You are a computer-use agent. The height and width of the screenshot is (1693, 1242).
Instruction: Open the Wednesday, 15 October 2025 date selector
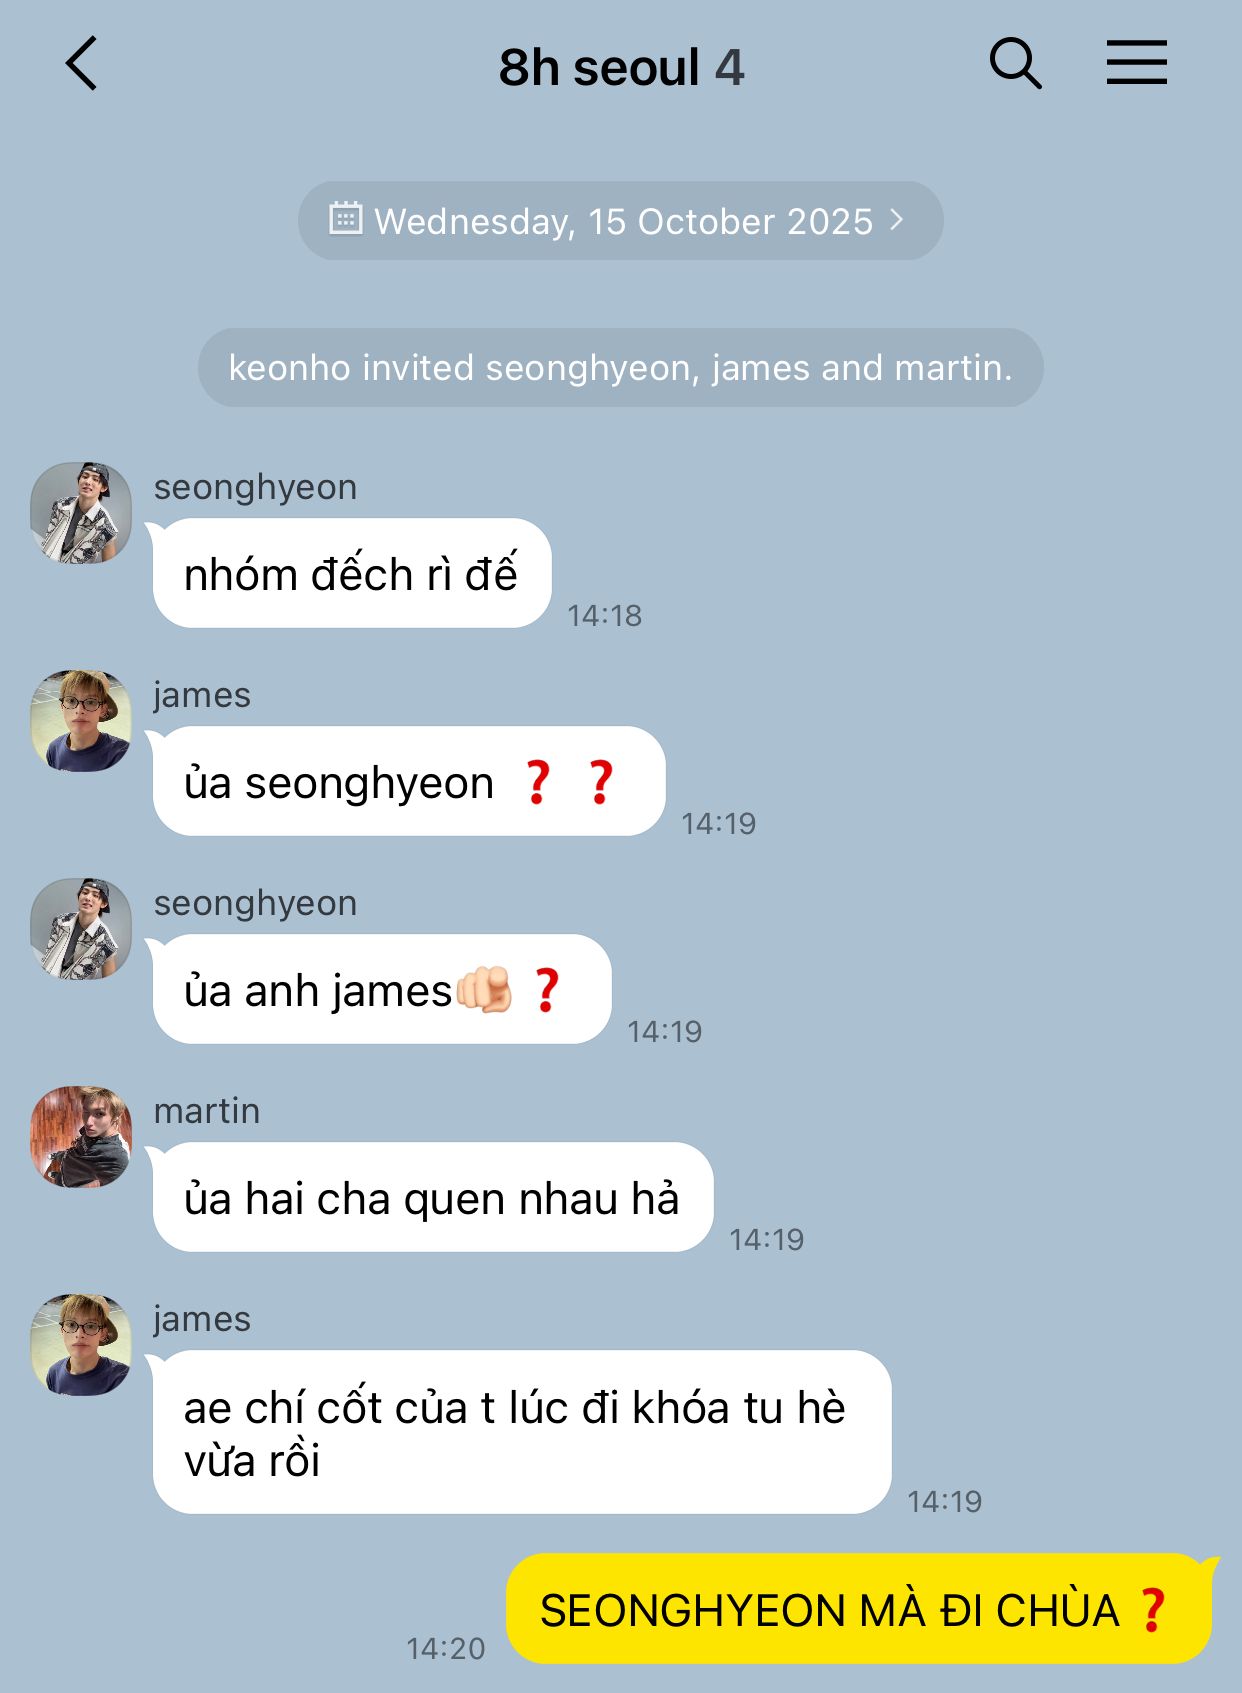(621, 221)
